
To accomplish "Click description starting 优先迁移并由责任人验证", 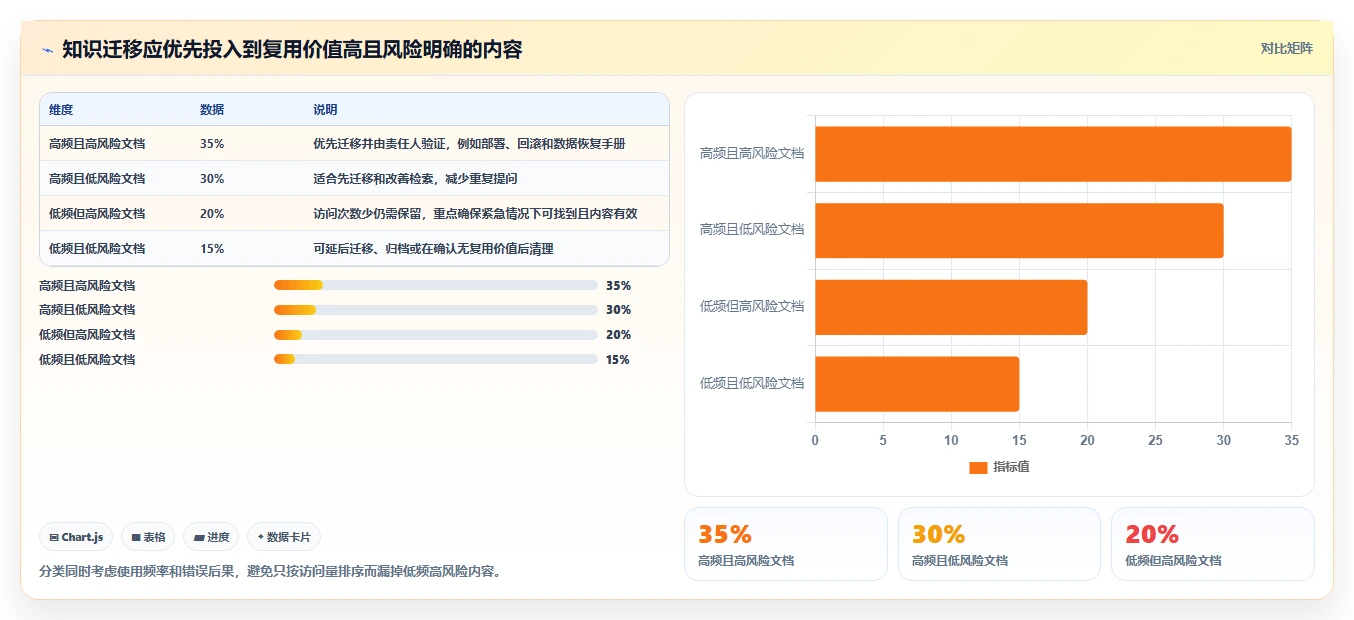I will 469,144.
